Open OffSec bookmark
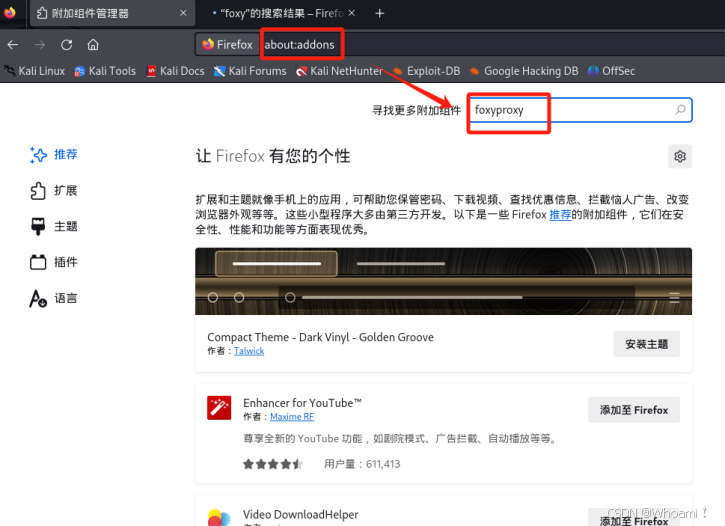 [611, 71]
